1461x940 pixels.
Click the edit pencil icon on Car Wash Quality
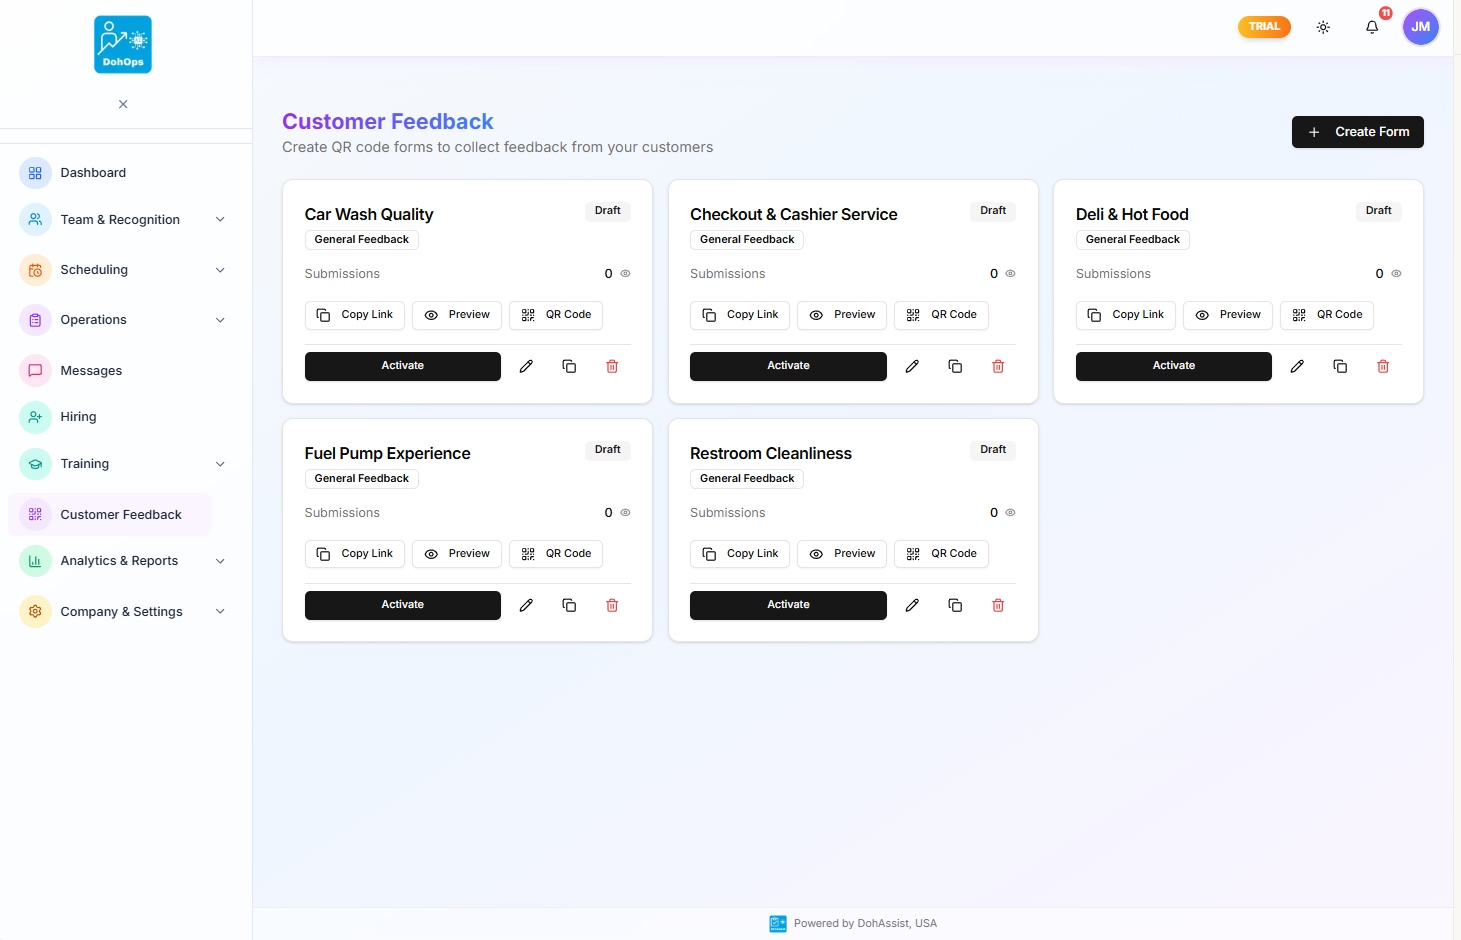526,366
